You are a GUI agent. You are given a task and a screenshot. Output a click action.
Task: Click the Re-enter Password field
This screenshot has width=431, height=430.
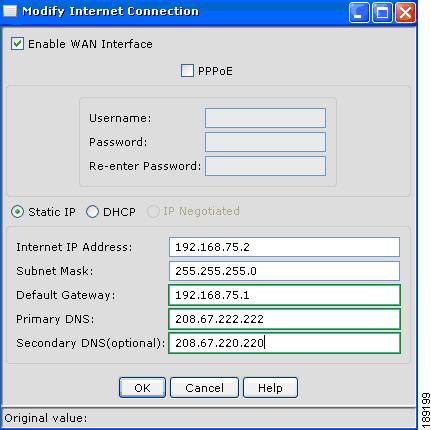[x=265, y=166]
